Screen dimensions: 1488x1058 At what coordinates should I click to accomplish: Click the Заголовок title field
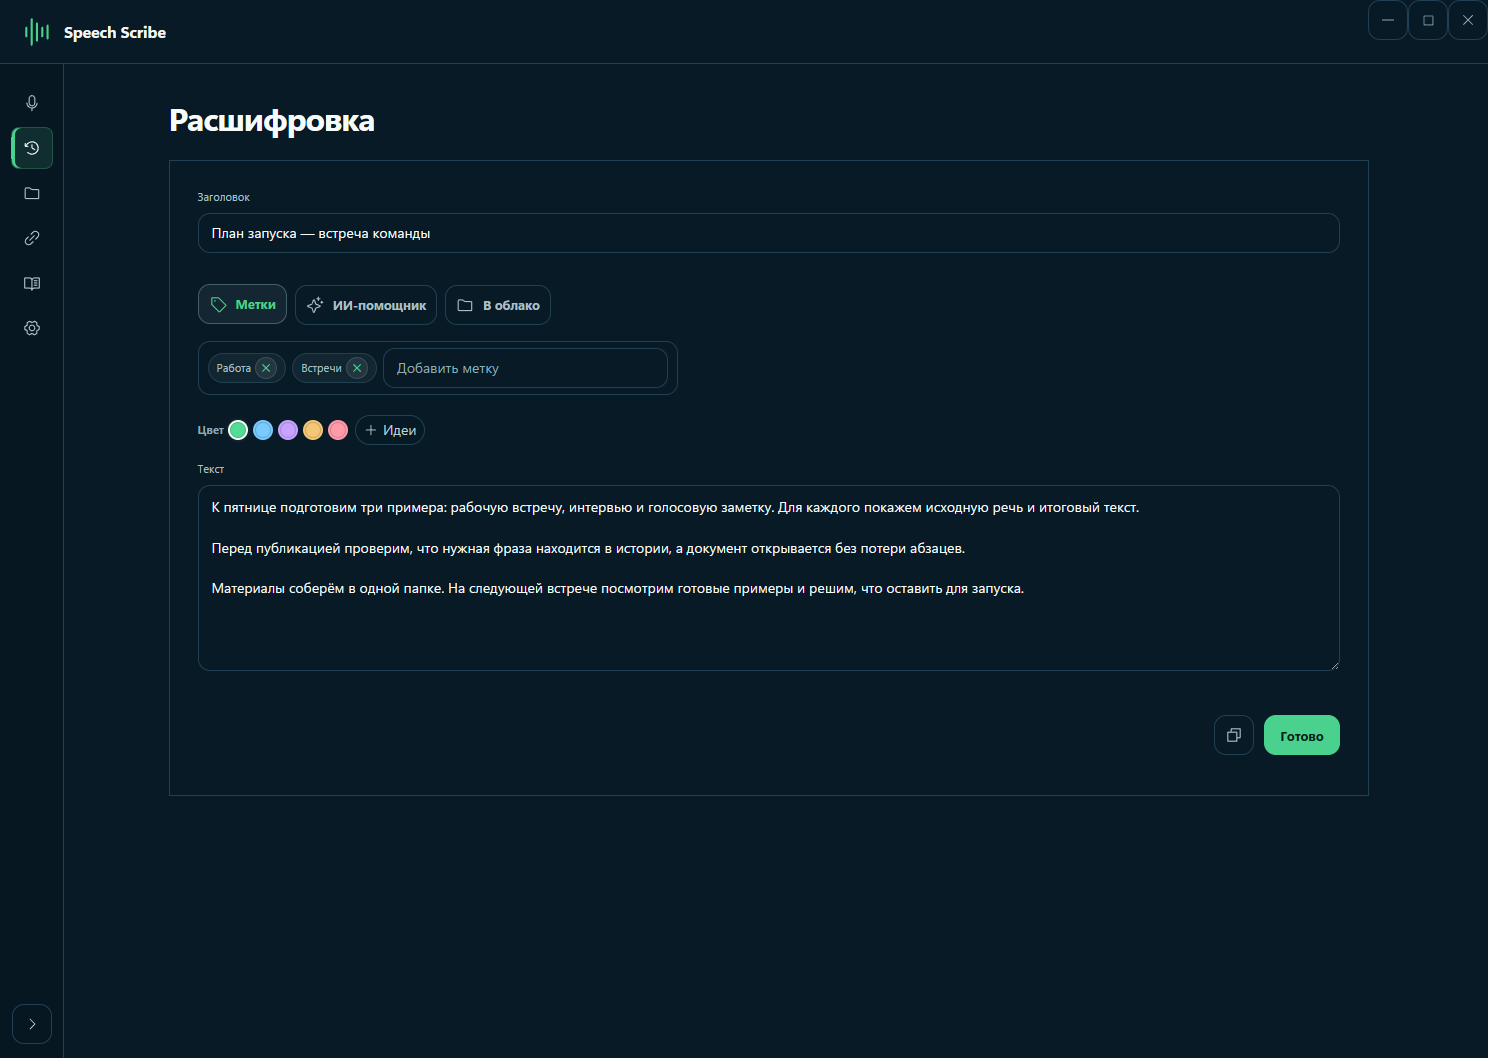click(x=769, y=233)
